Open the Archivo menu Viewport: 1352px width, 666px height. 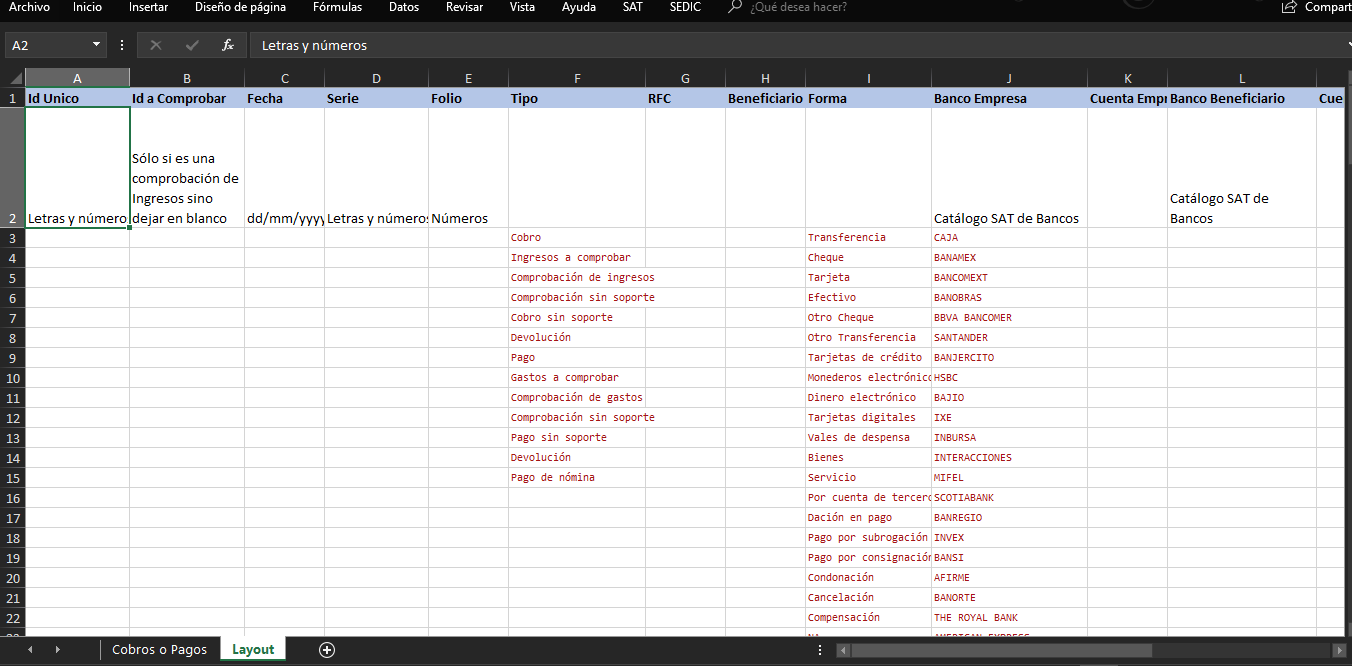[29, 8]
